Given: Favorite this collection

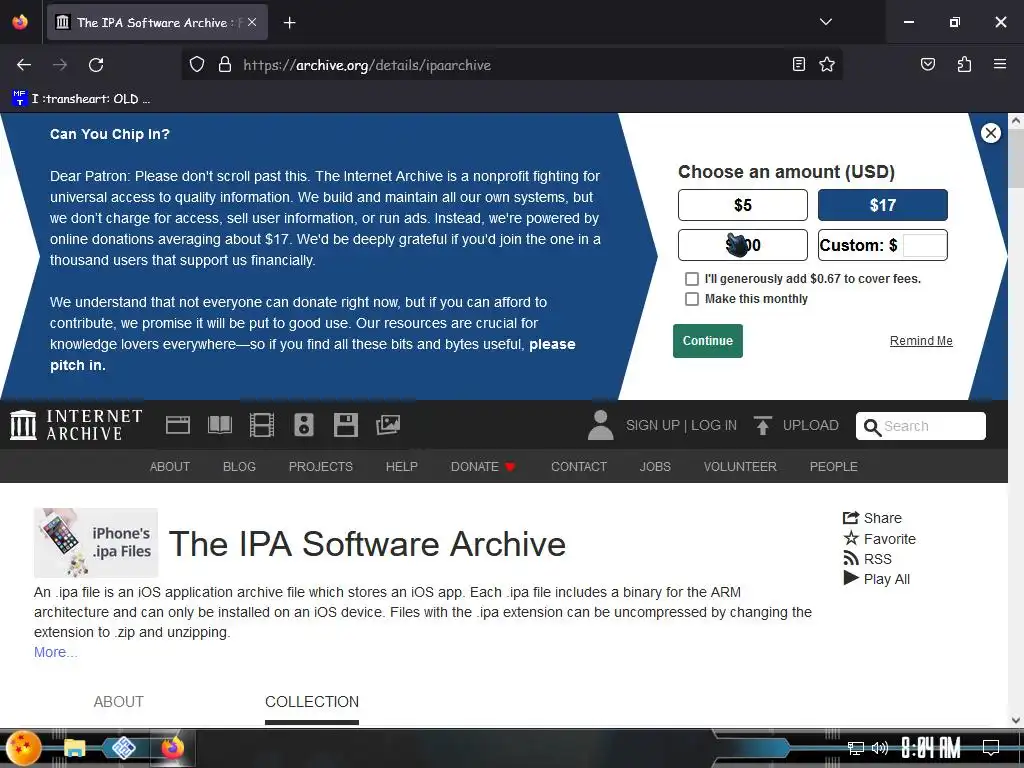Looking at the screenshot, I should [x=879, y=539].
